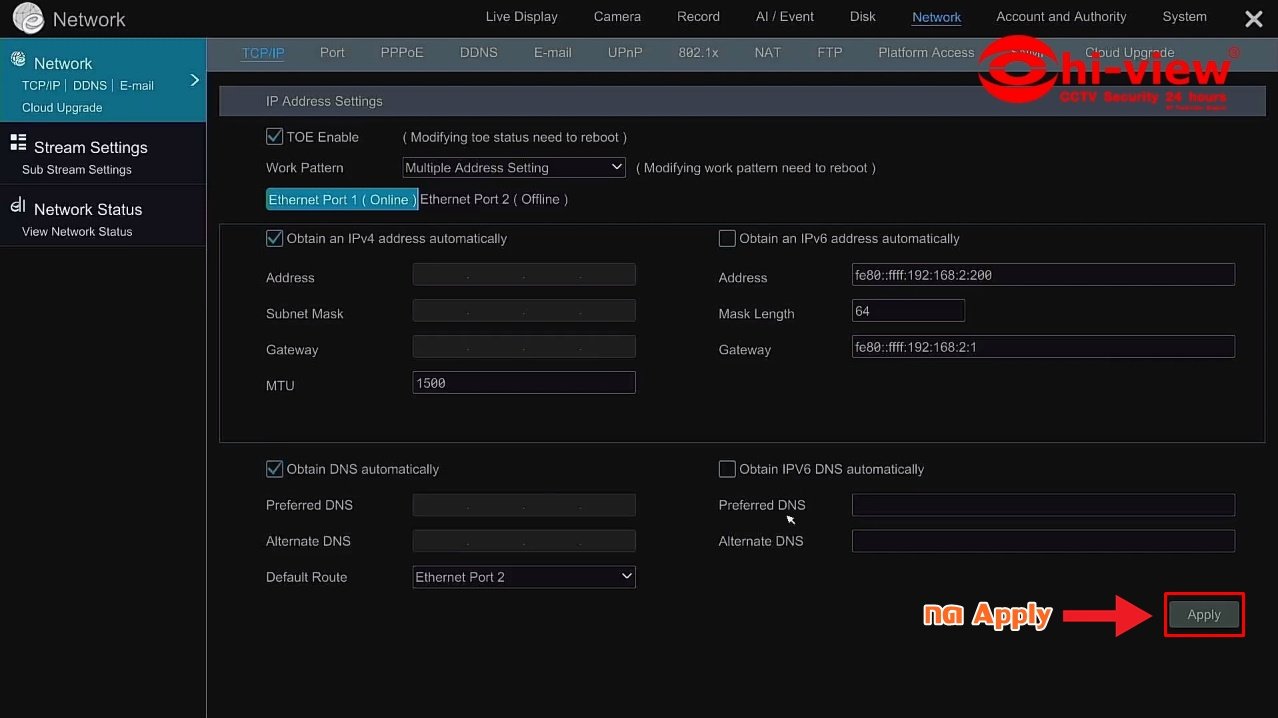
Task: Close the Network settings window
Action: point(1253,19)
